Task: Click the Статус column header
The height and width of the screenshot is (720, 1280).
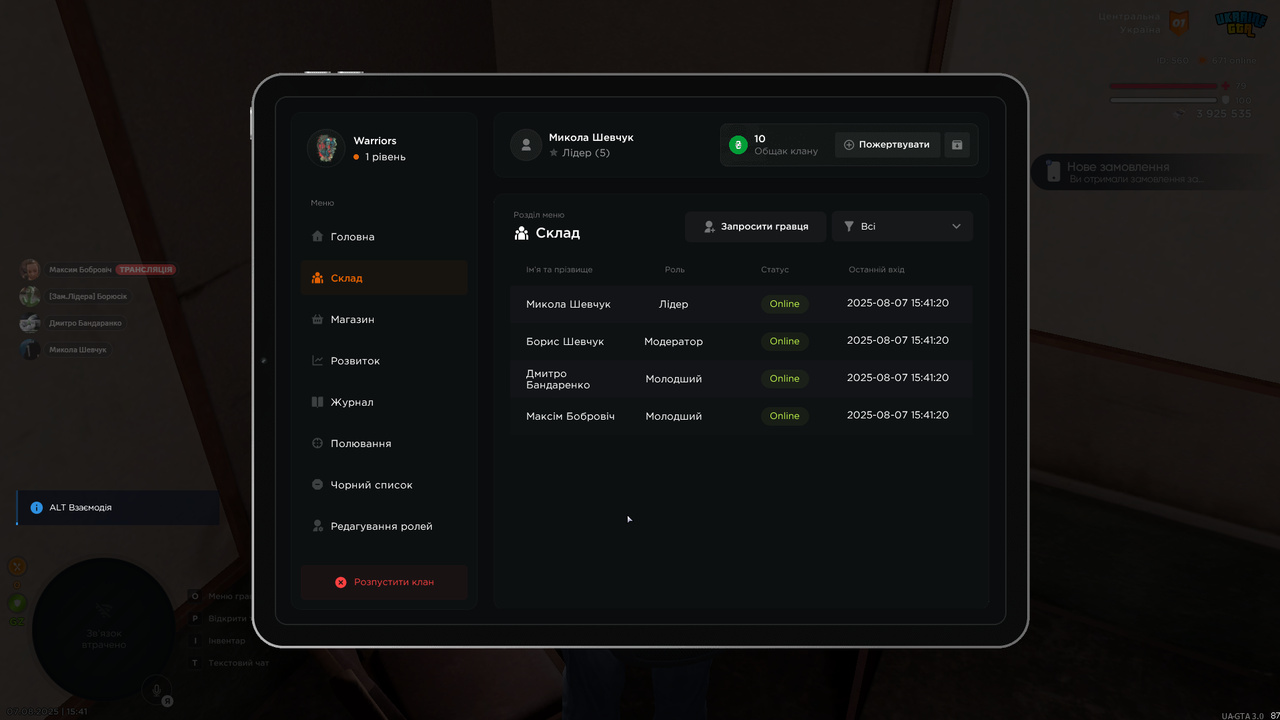Action: pyautogui.click(x=775, y=270)
